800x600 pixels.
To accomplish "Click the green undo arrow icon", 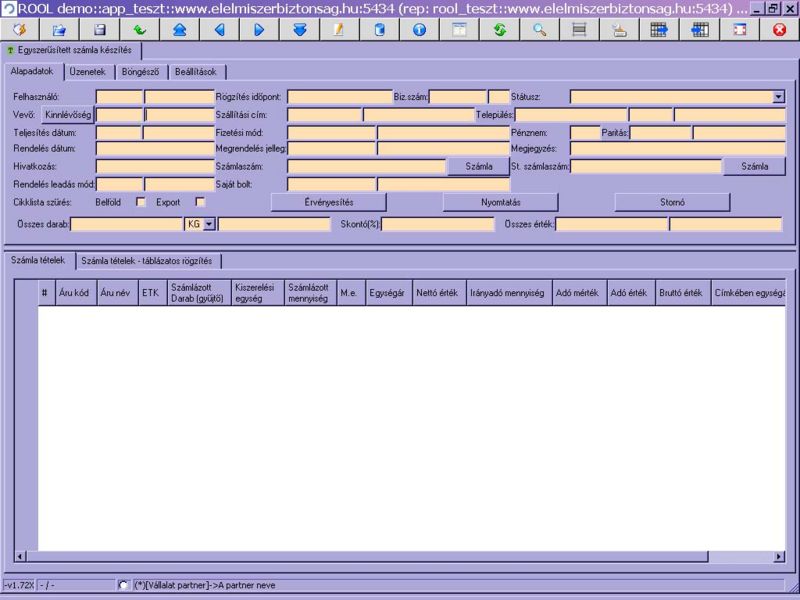I will pyautogui.click(x=139, y=29).
